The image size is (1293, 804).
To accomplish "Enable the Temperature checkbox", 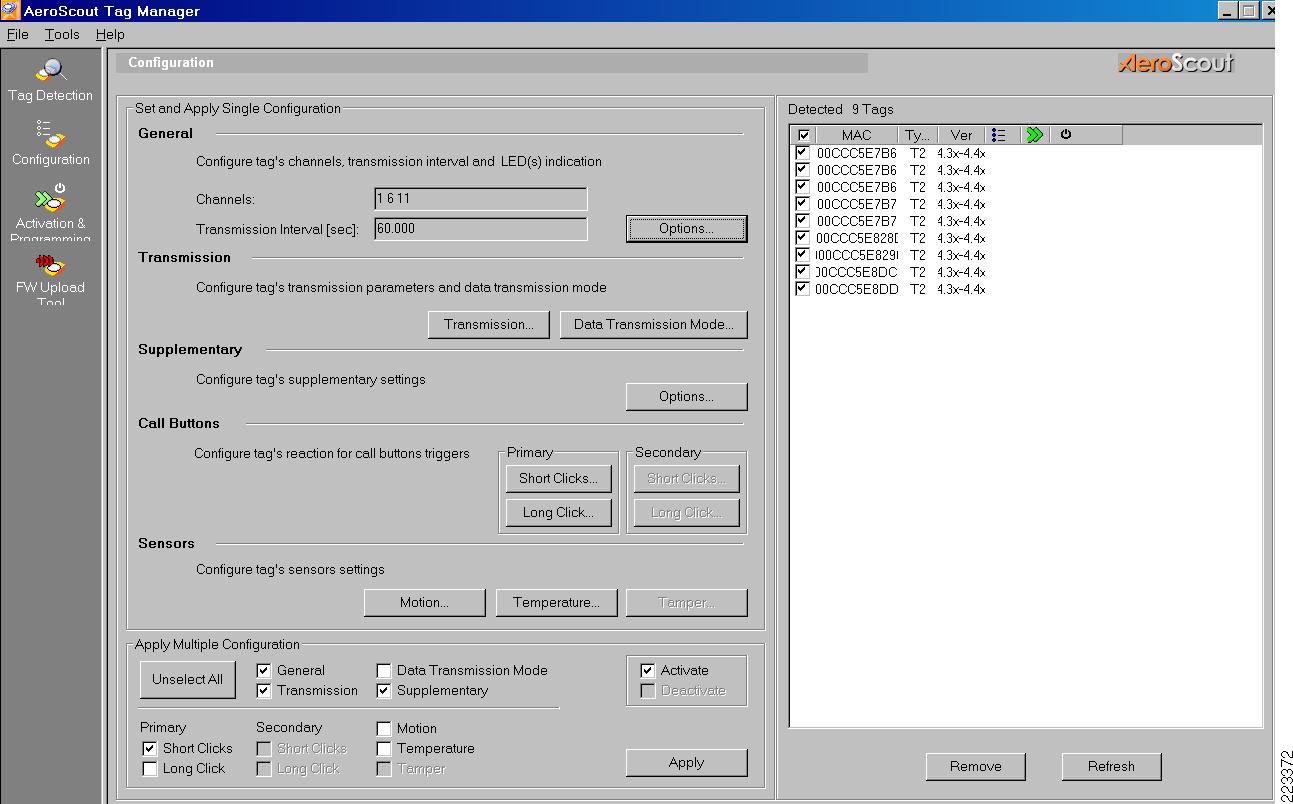I will pyautogui.click(x=384, y=748).
